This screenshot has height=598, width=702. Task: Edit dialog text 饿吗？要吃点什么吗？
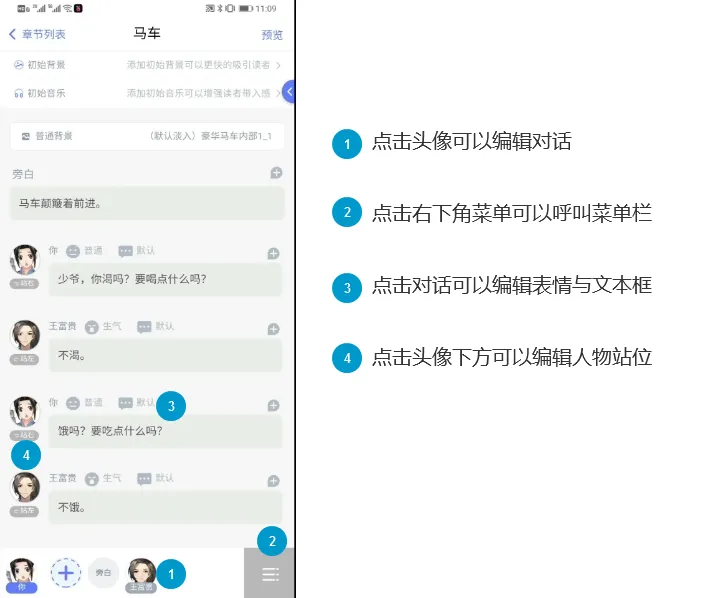(x=165, y=431)
